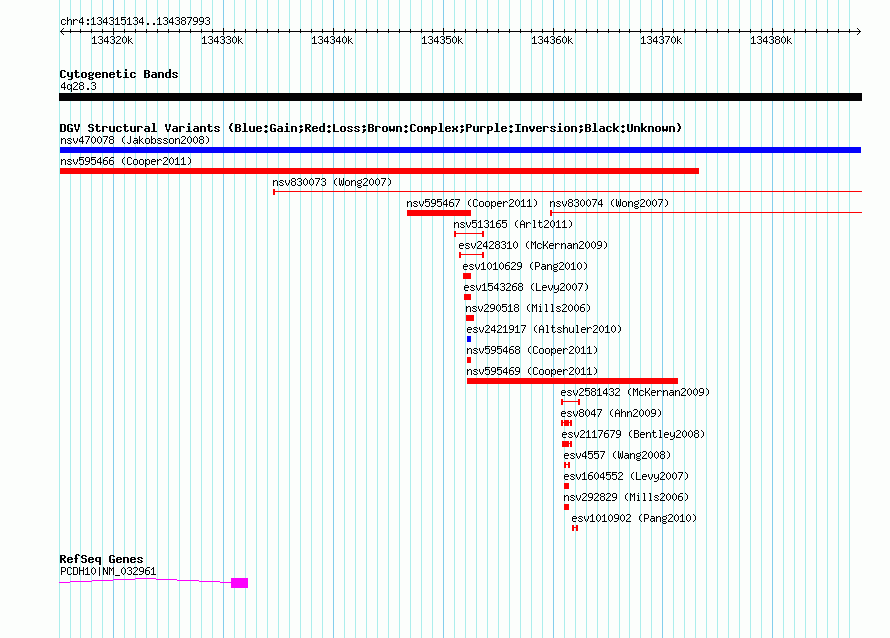Select esv2421917 (Altshuler2010) label

point(544,329)
